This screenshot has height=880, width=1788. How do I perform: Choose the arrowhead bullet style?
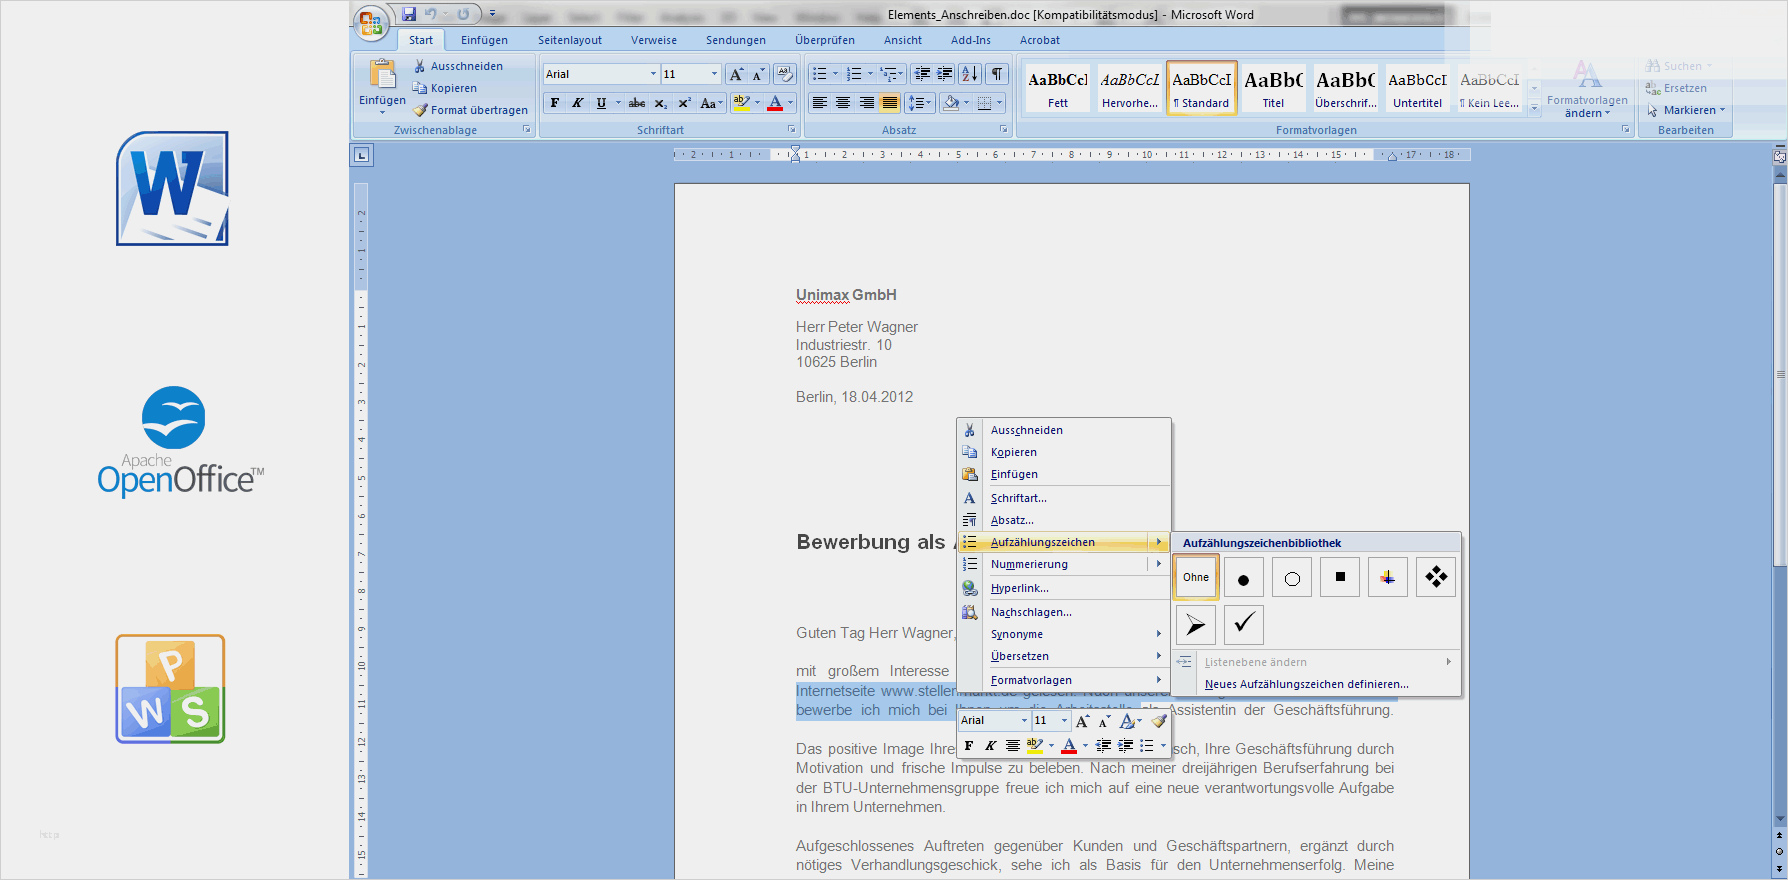[x=1195, y=624]
